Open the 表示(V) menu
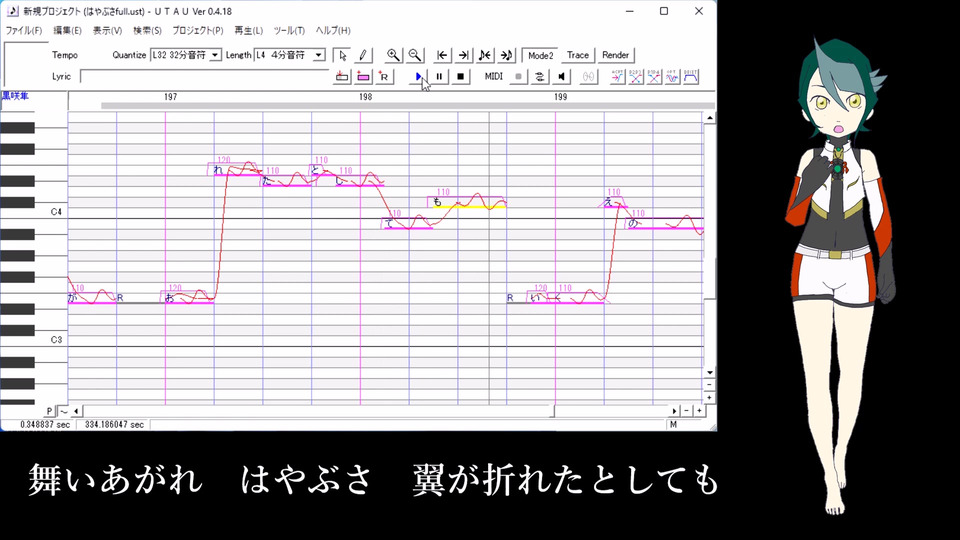 (x=107, y=30)
